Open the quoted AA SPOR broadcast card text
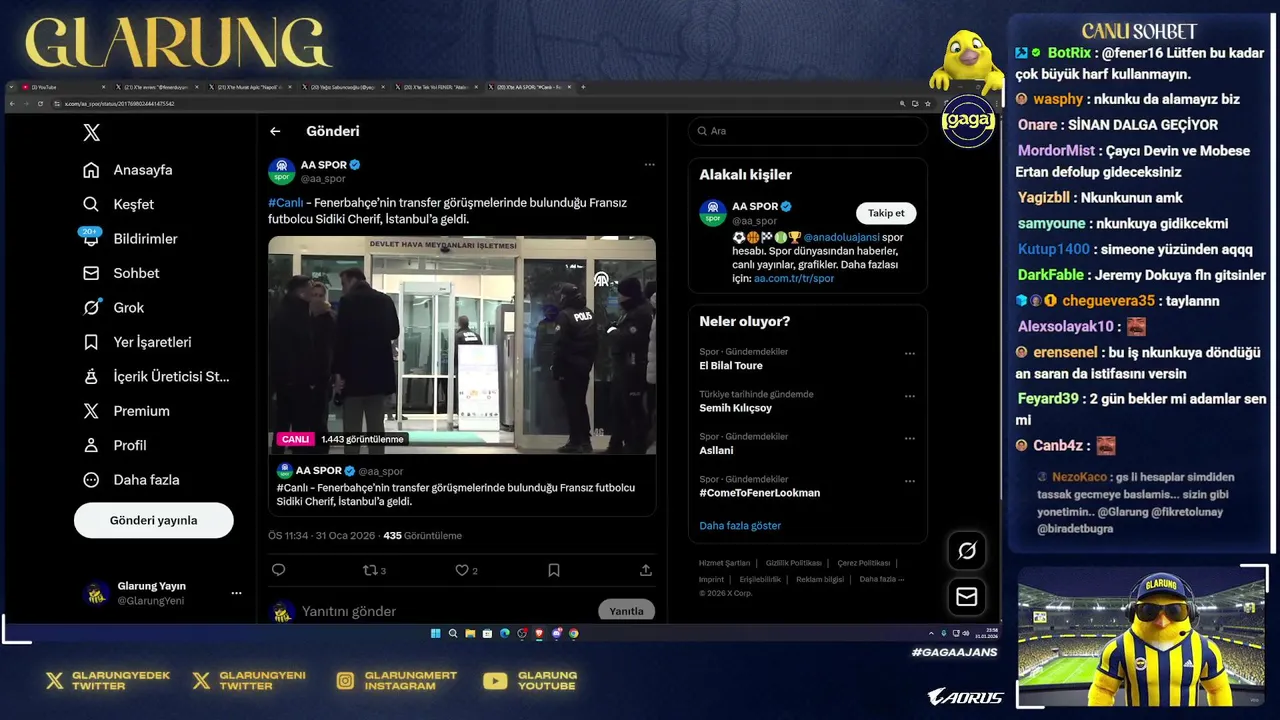The height and width of the screenshot is (720, 1280). coord(456,494)
